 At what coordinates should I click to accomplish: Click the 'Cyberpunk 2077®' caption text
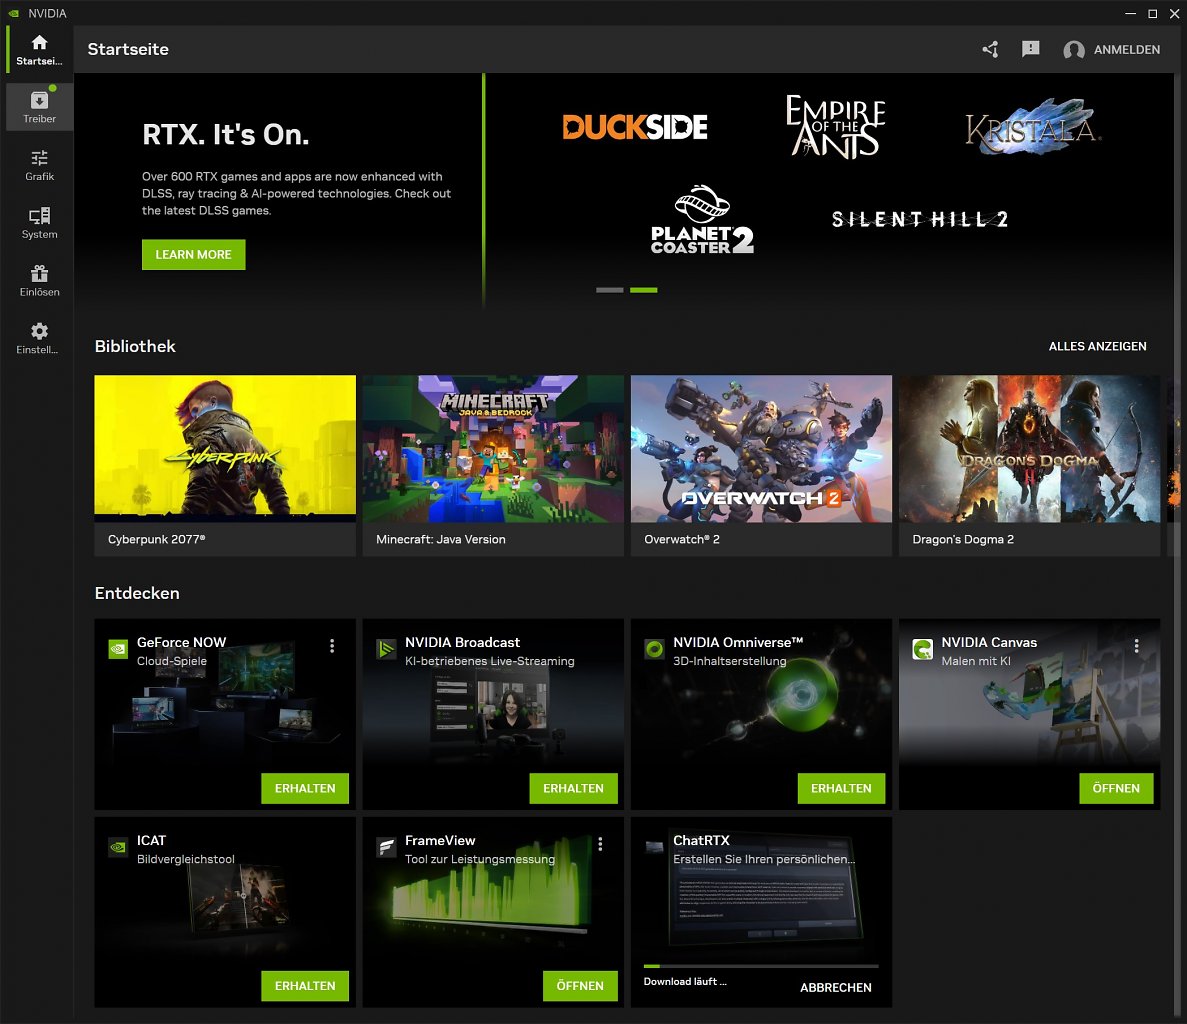coord(157,540)
